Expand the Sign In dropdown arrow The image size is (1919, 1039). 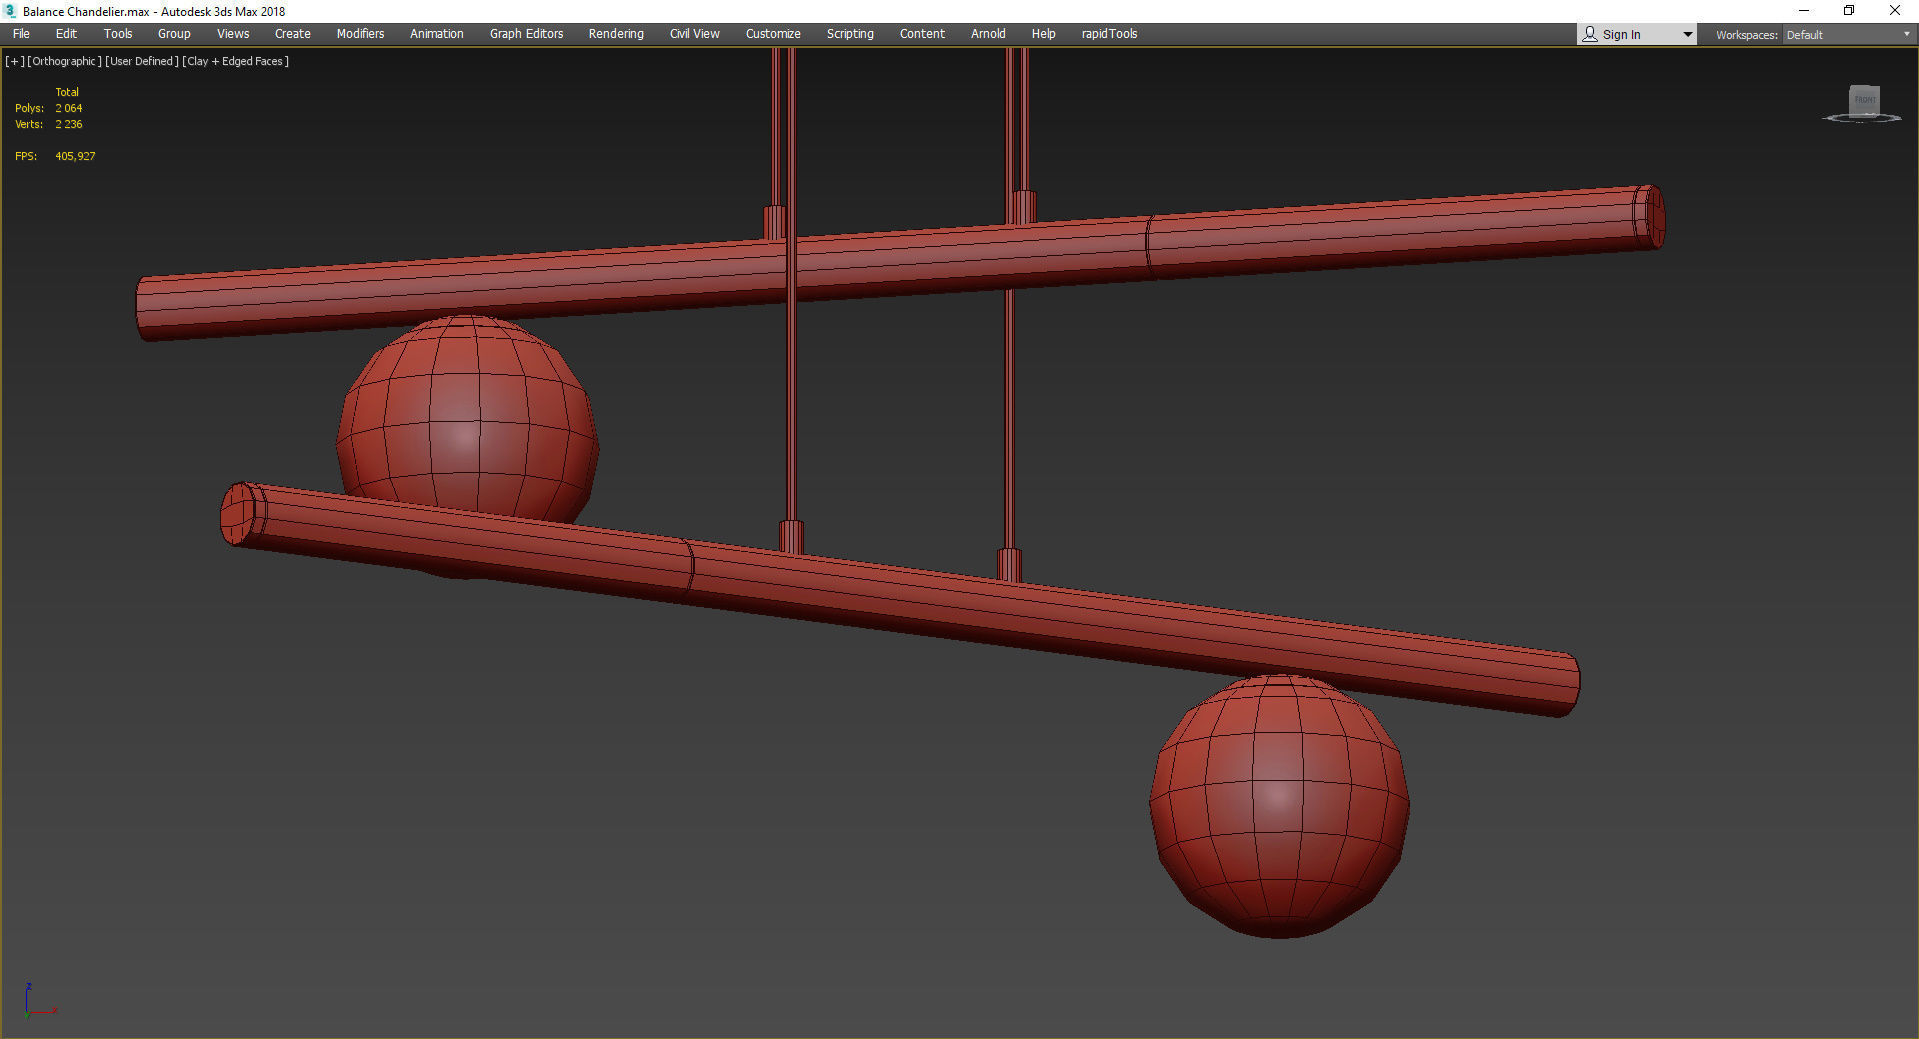tap(1688, 35)
